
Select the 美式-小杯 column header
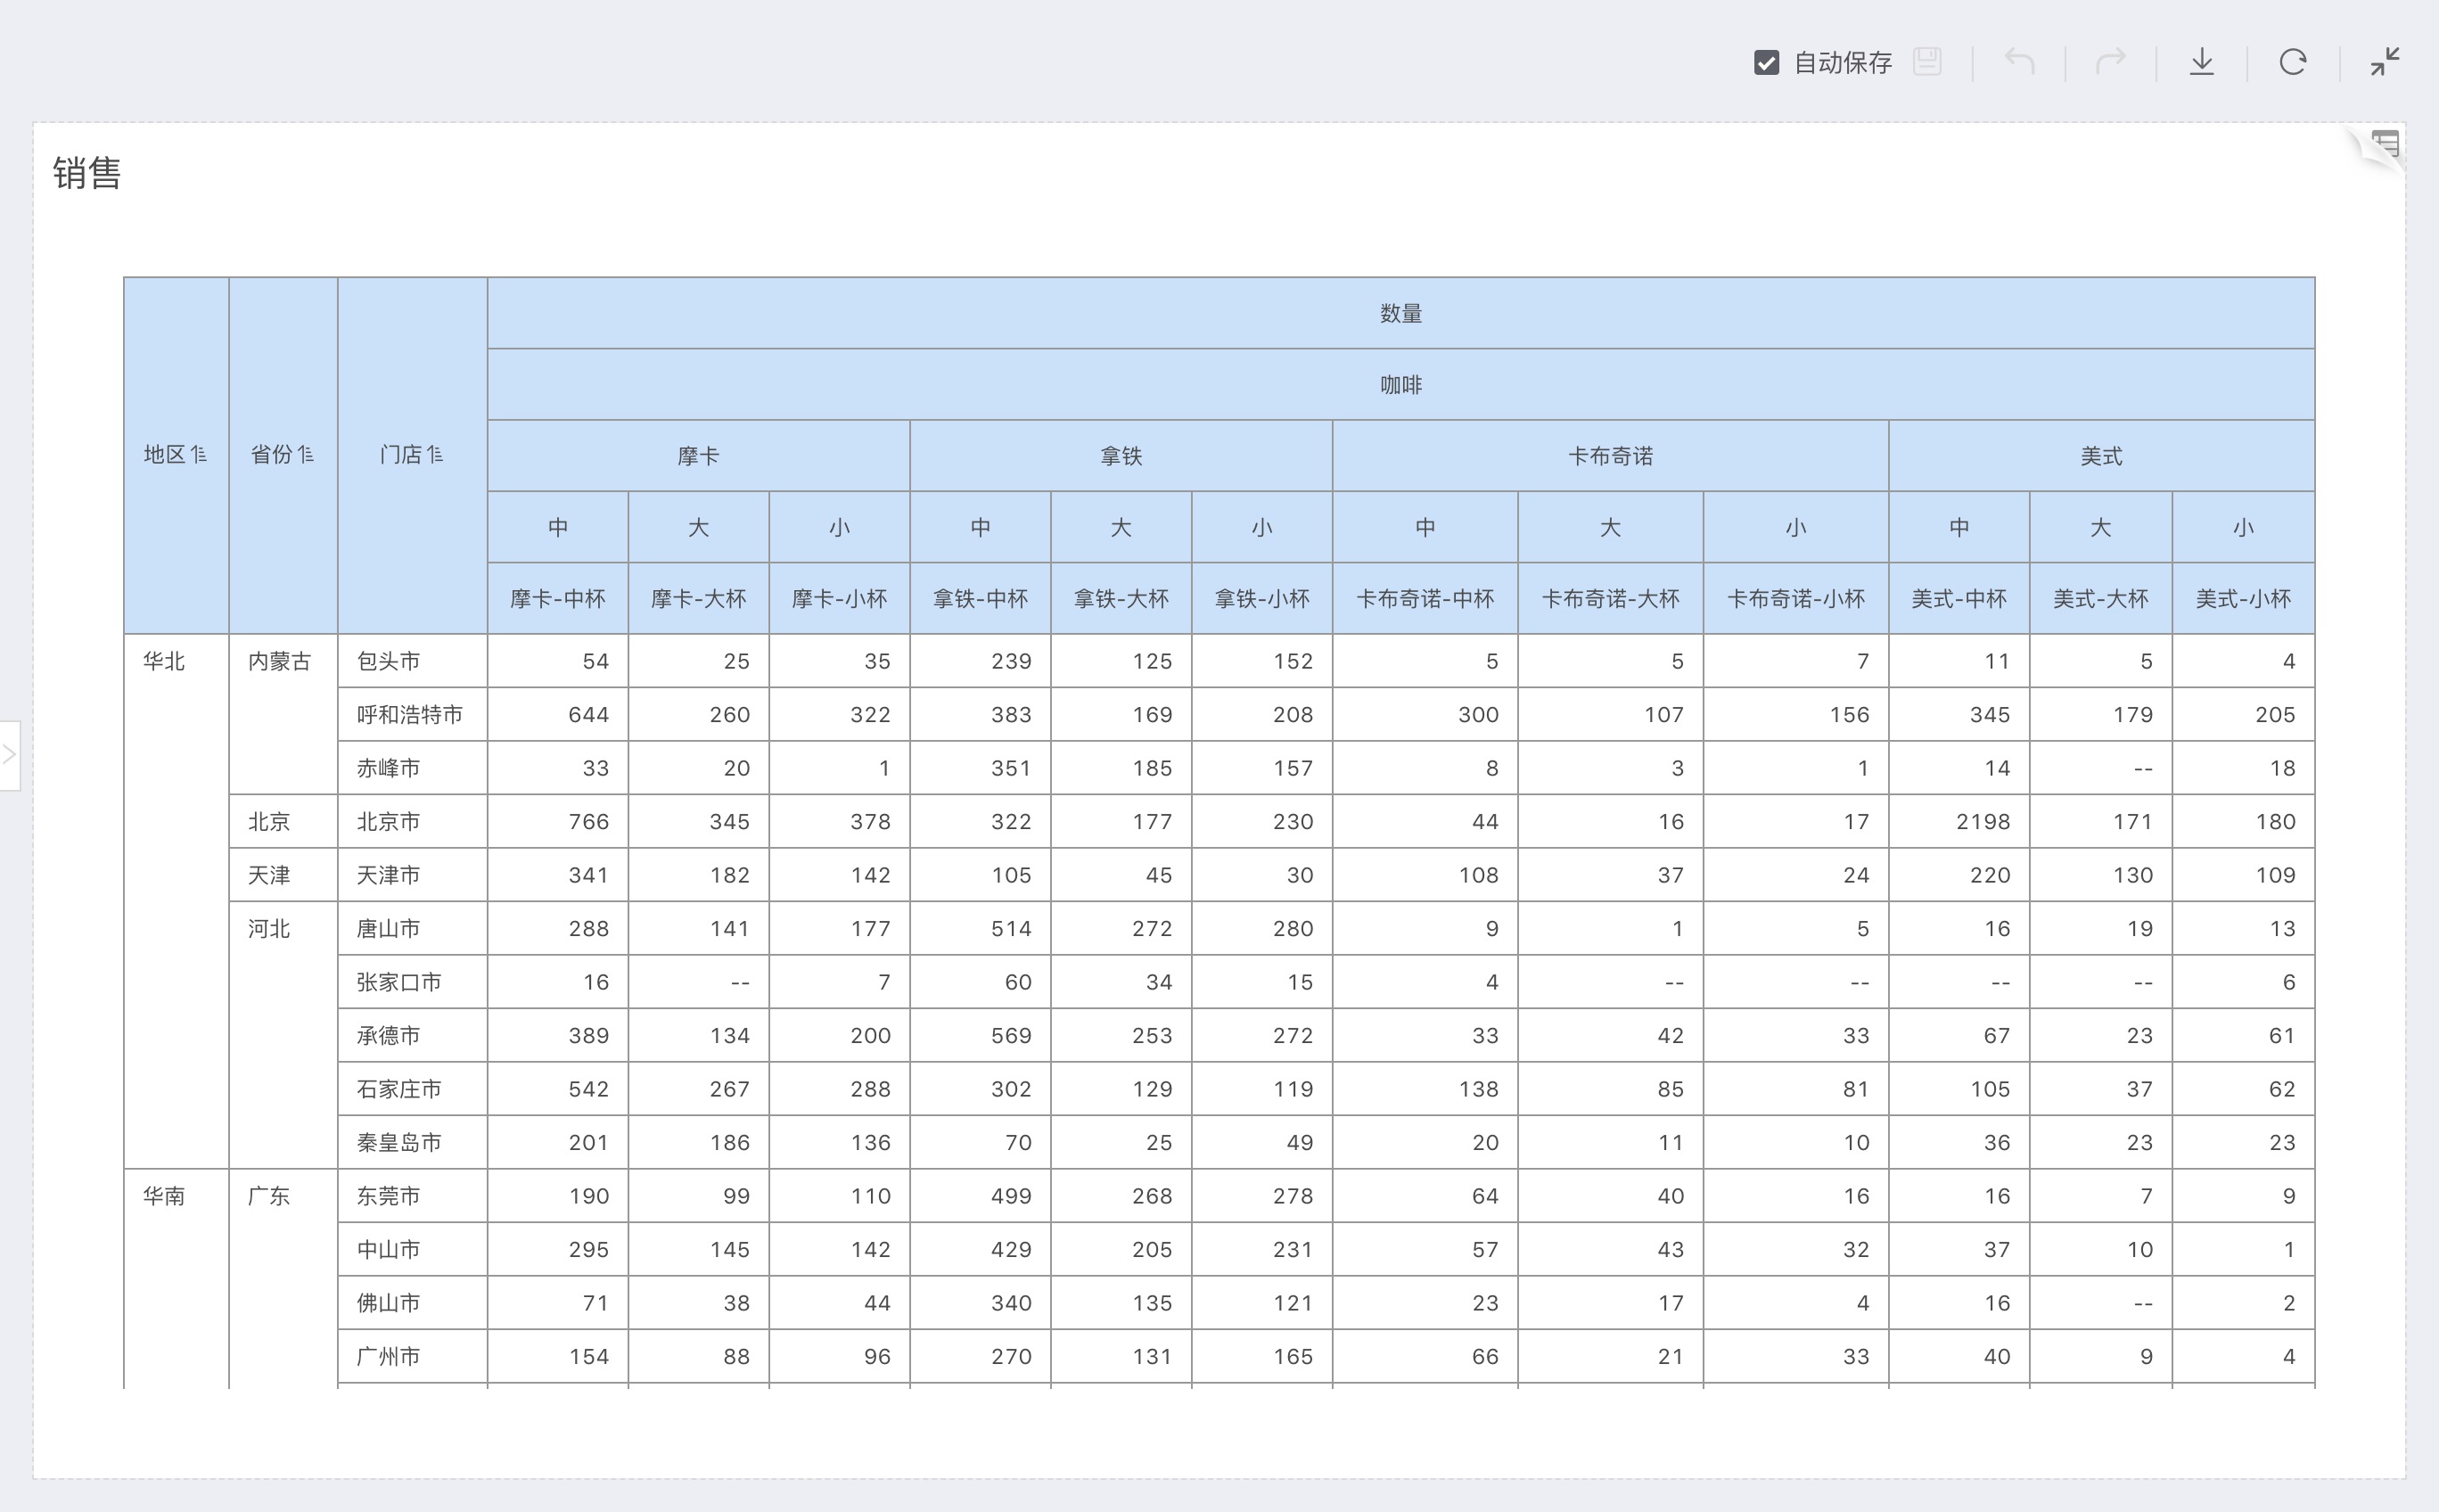pyautogui.click(x=2243, y=599)
